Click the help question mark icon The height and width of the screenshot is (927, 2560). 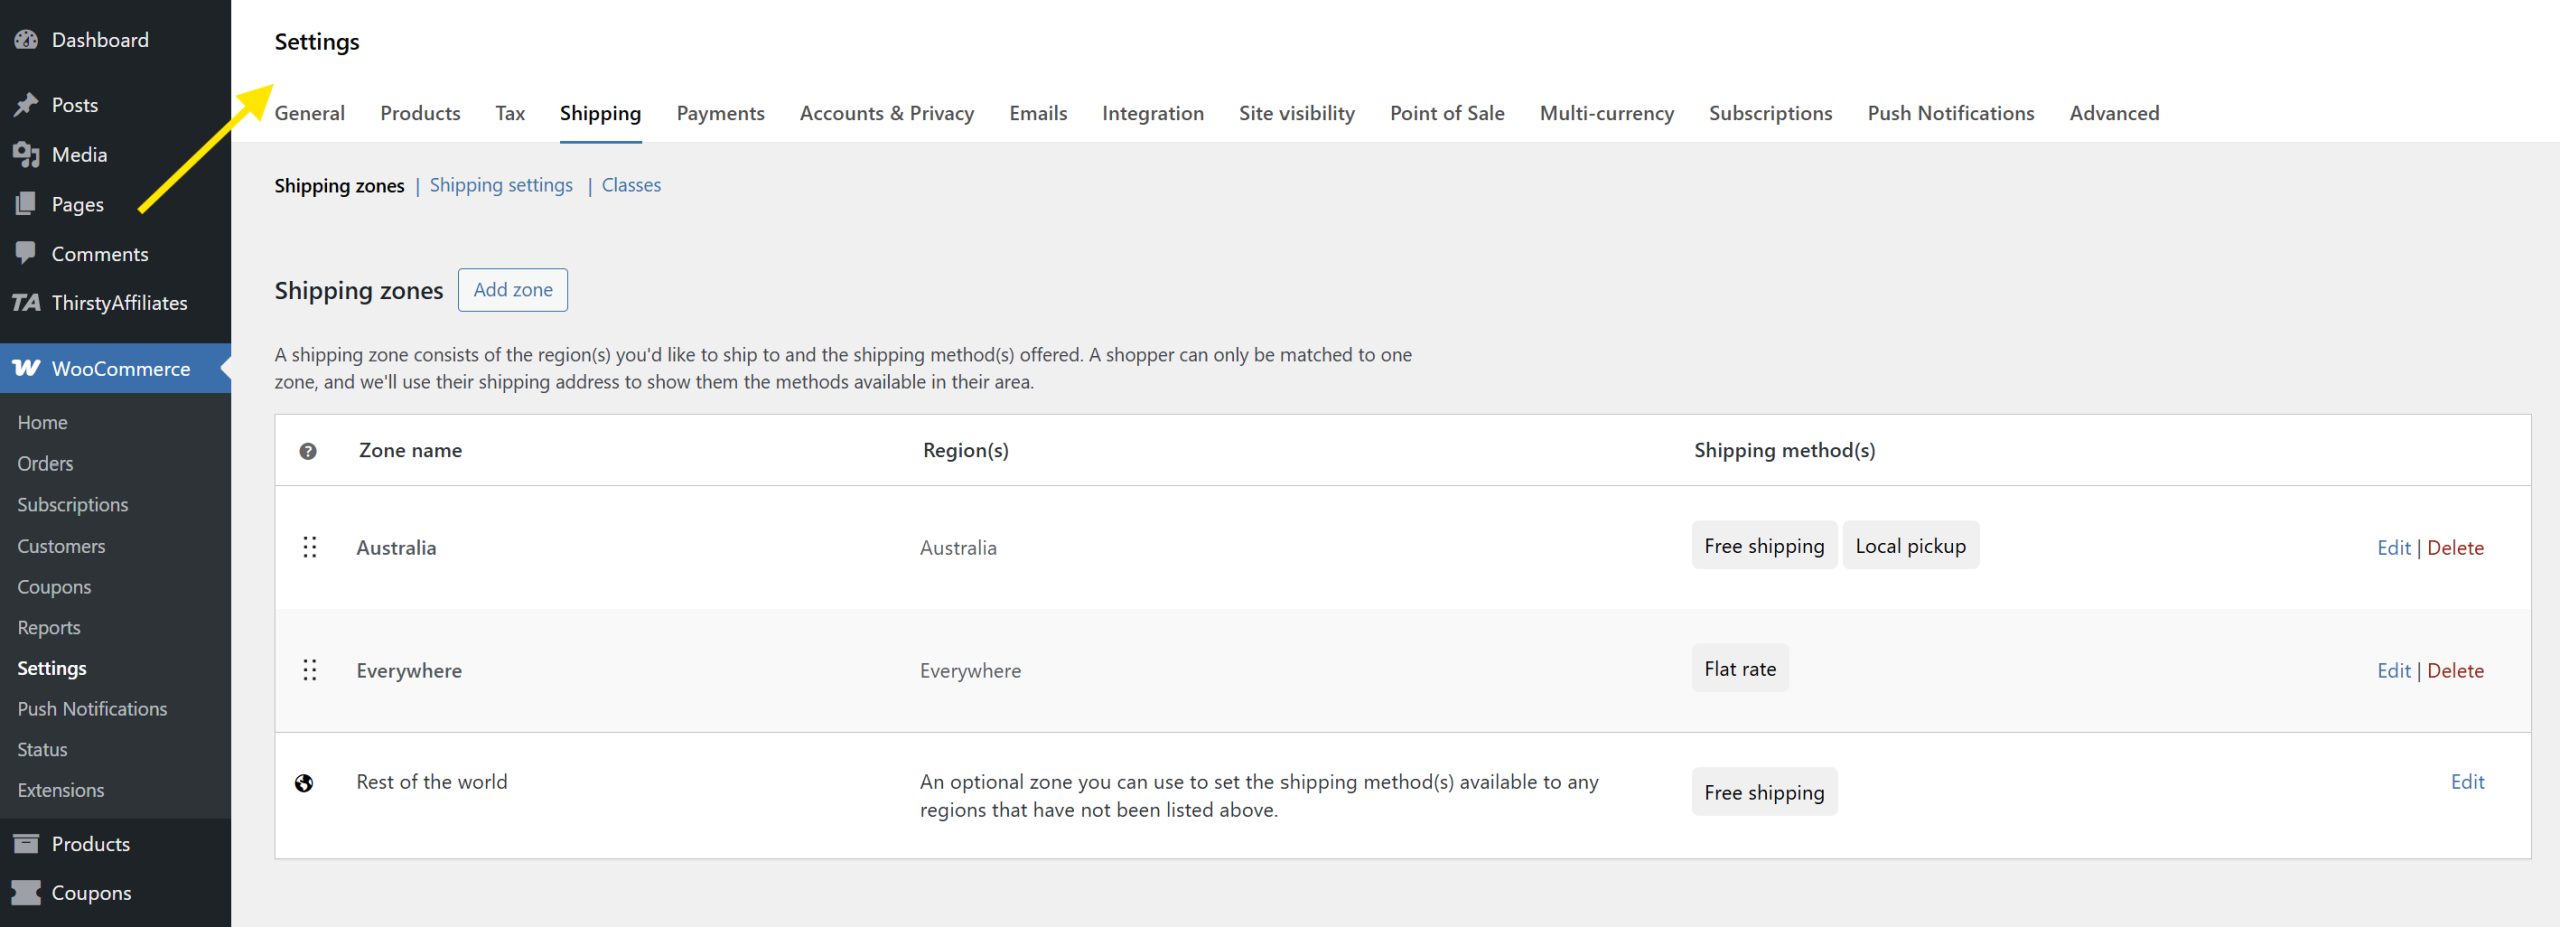pos(308,451)
